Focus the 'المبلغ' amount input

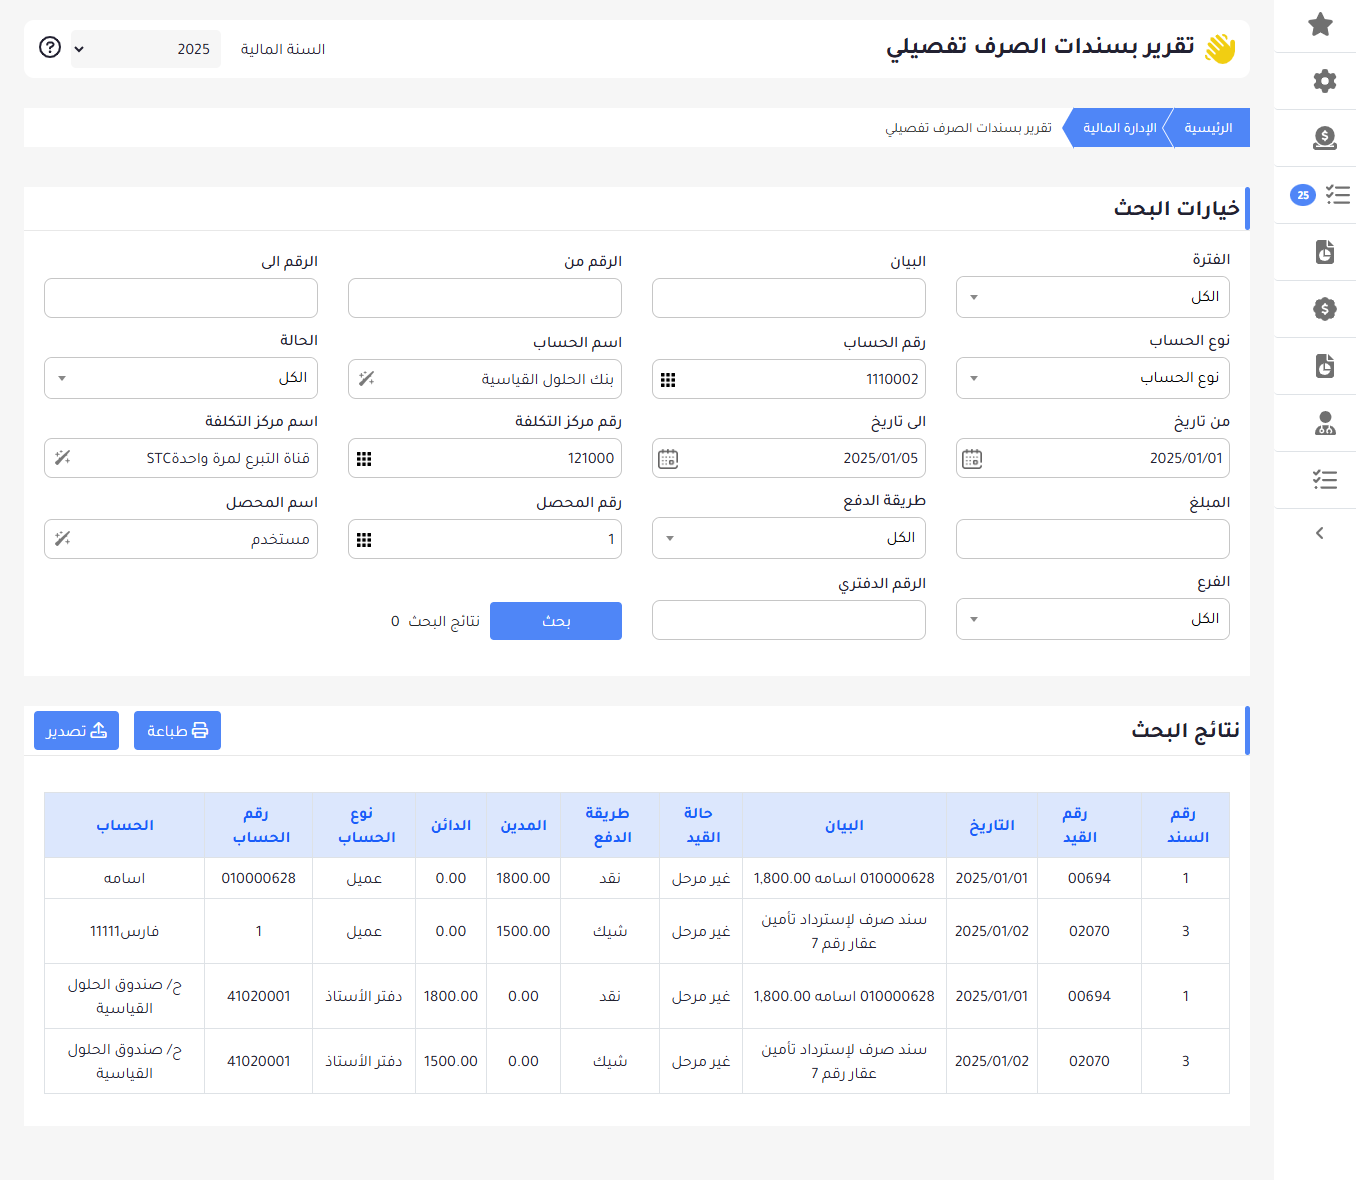click(x=1093, y=539)
